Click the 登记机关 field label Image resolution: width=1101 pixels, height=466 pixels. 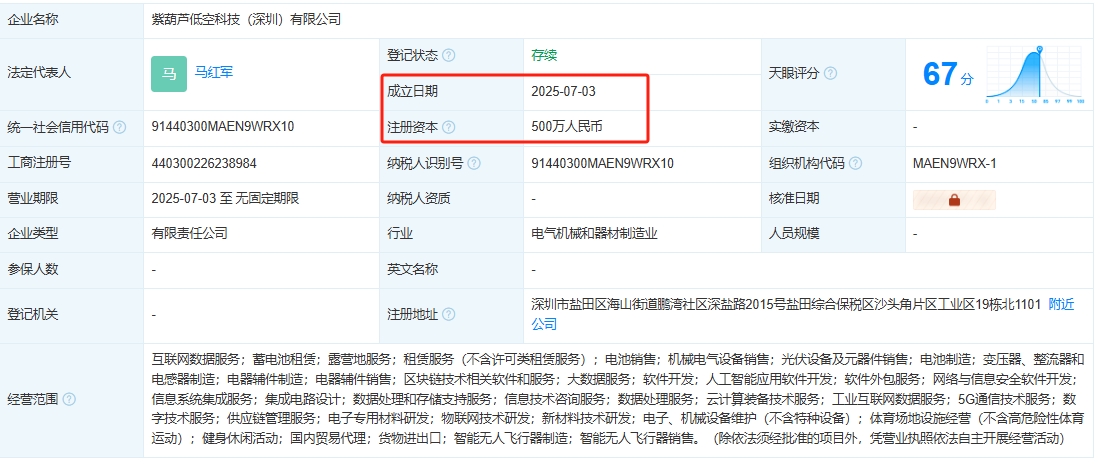click(33, 314)
